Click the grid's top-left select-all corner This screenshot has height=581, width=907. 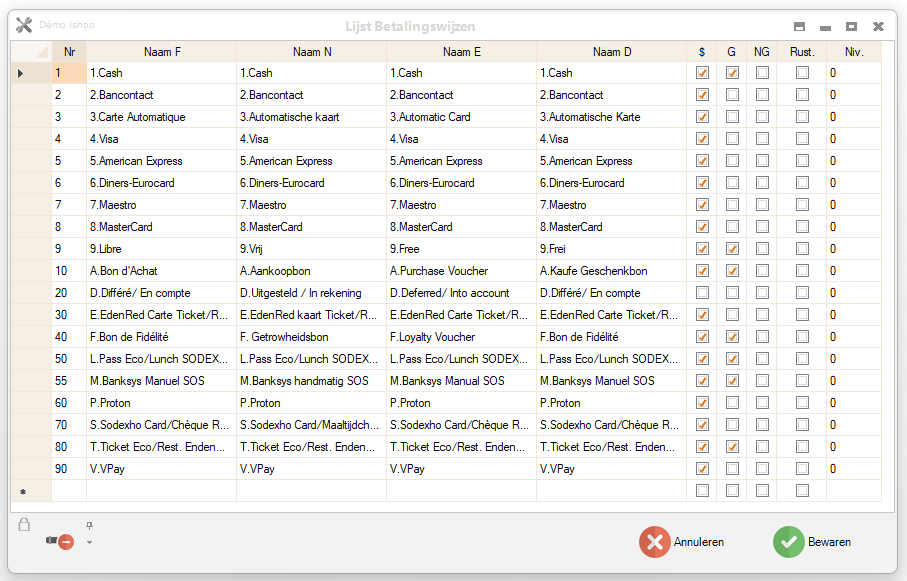[31, 52]
